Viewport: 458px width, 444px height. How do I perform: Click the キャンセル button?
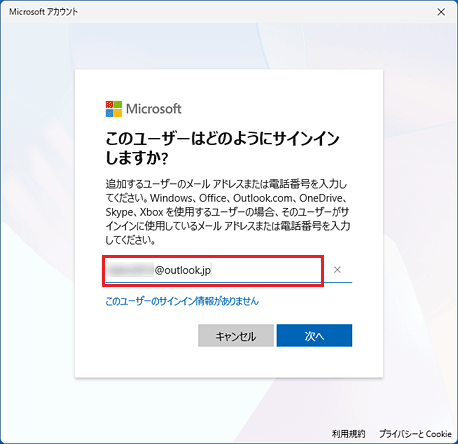[236, 335]
